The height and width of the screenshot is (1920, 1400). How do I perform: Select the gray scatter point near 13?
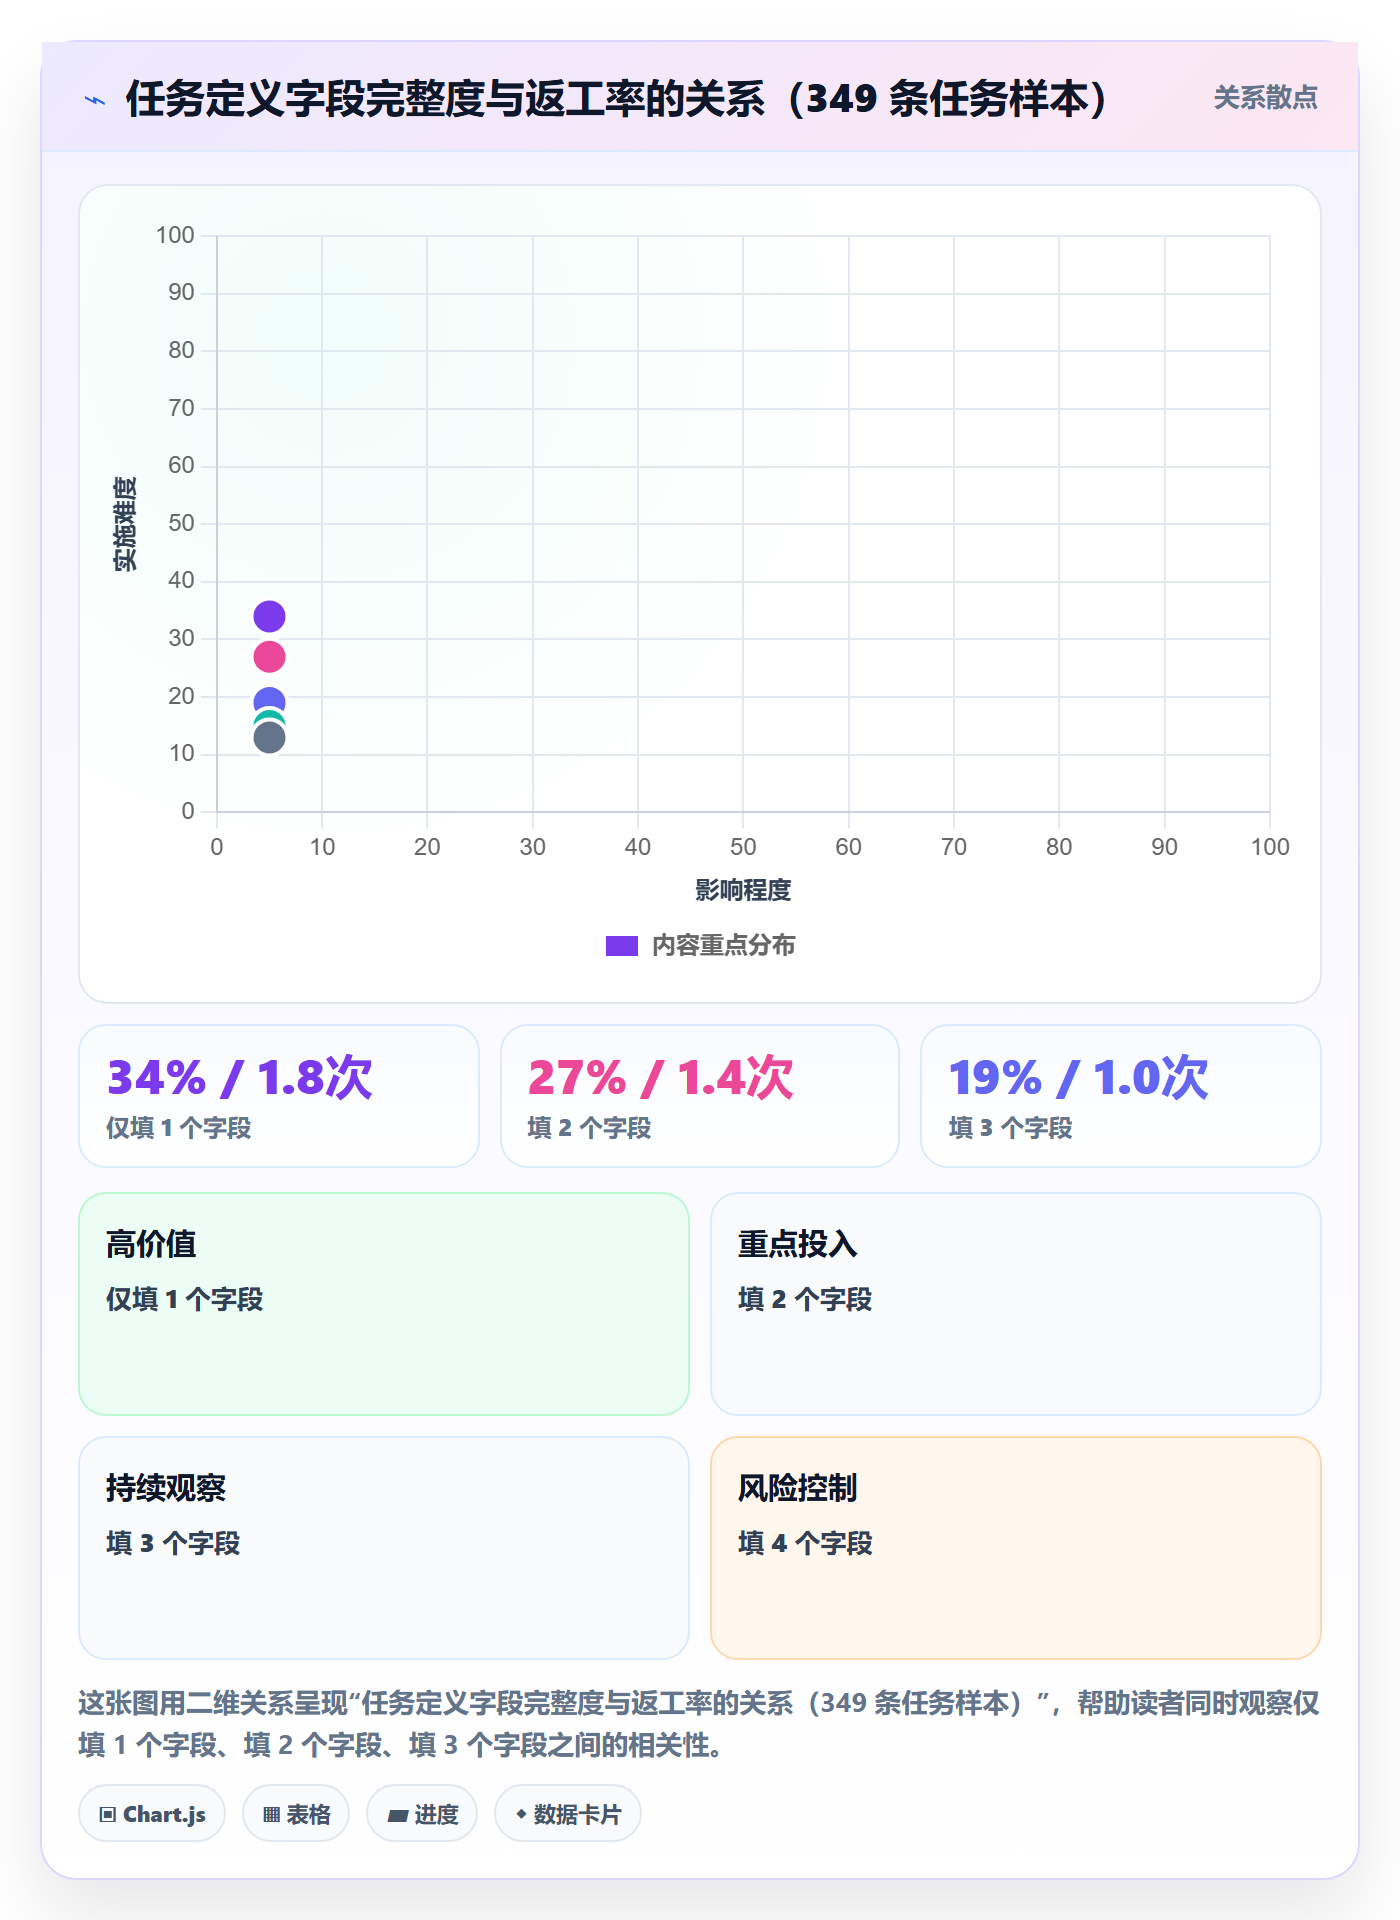pos(269,738)
